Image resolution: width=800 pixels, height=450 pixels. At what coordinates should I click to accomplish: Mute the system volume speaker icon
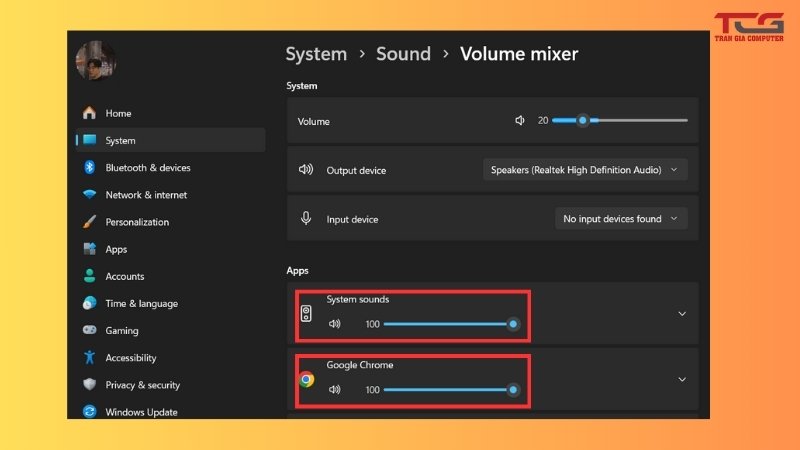[520, 121]
